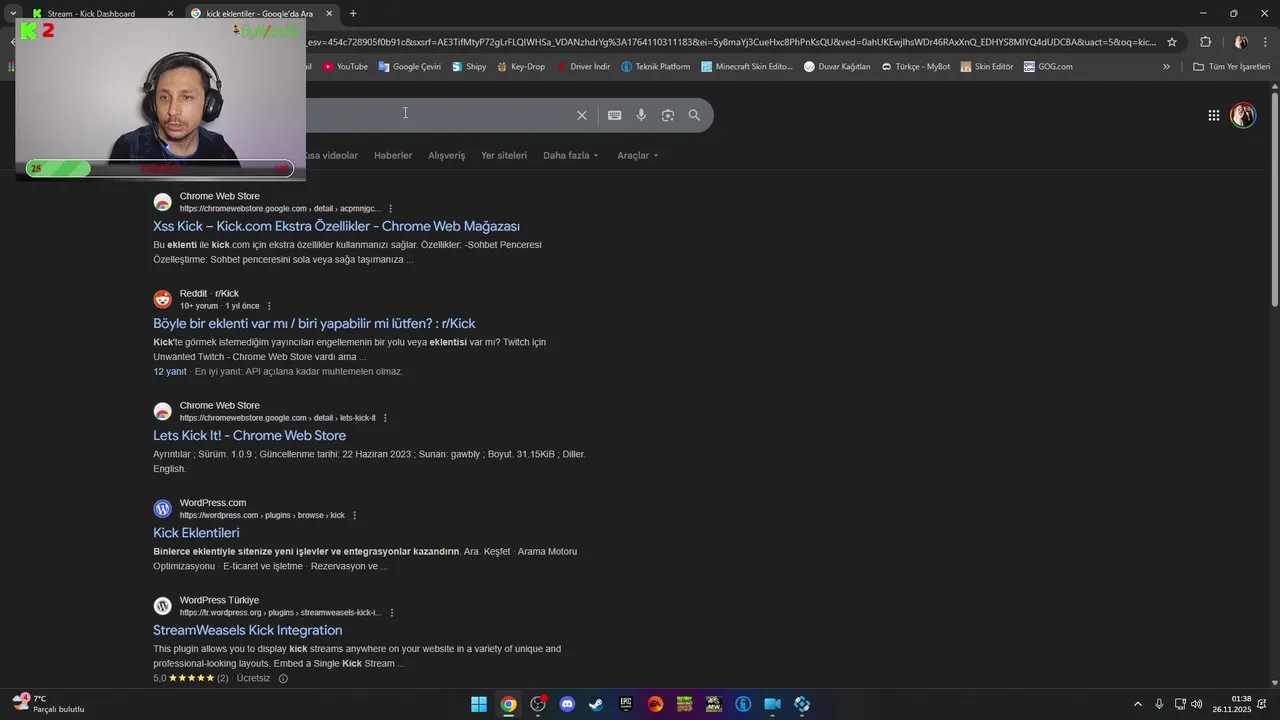Bookmark this page with the star icon

tap(1172, 42)
